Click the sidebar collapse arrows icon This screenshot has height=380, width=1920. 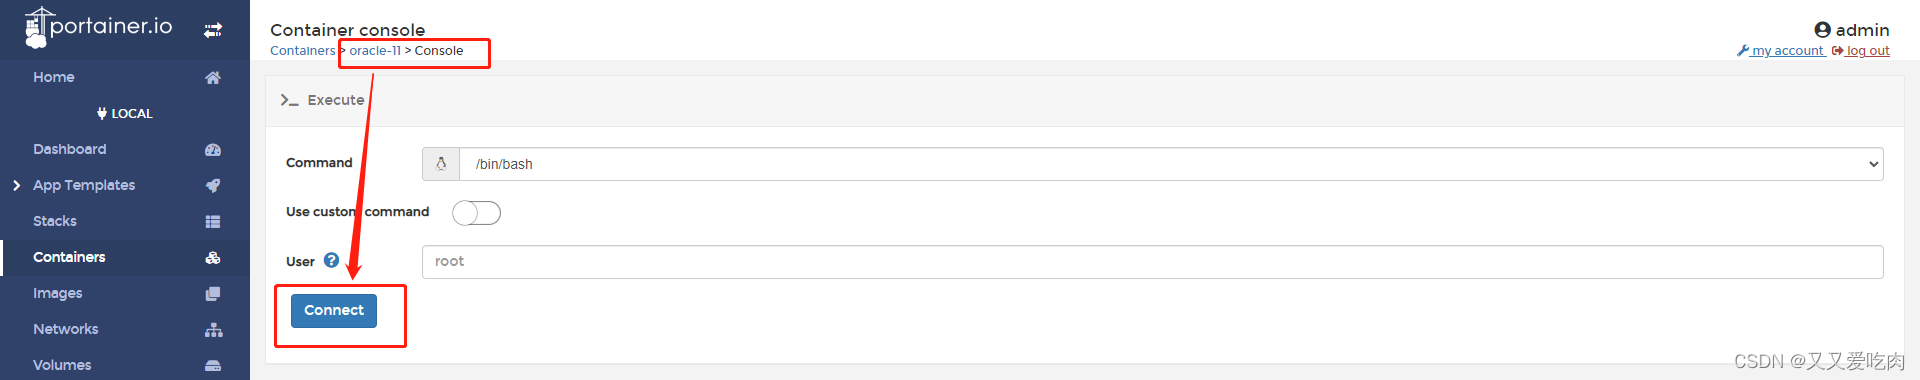[x=213, y=30]
